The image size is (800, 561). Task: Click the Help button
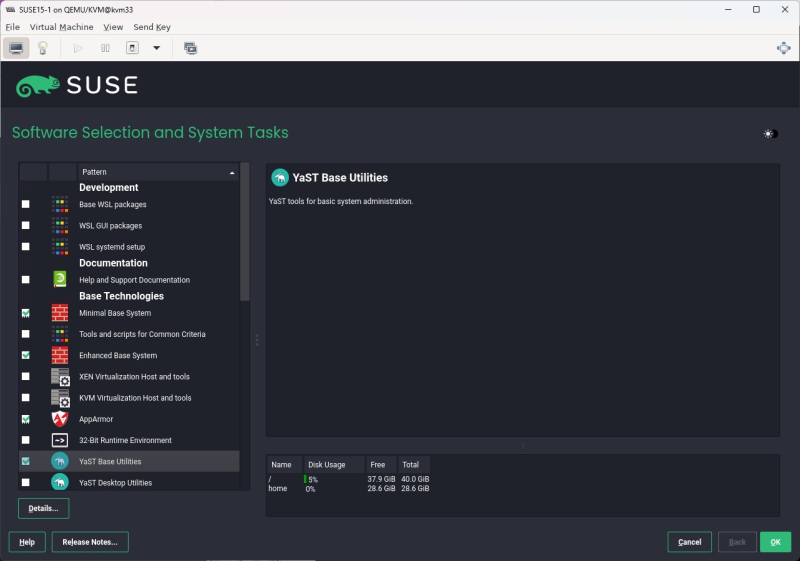[x=27, y=542]
